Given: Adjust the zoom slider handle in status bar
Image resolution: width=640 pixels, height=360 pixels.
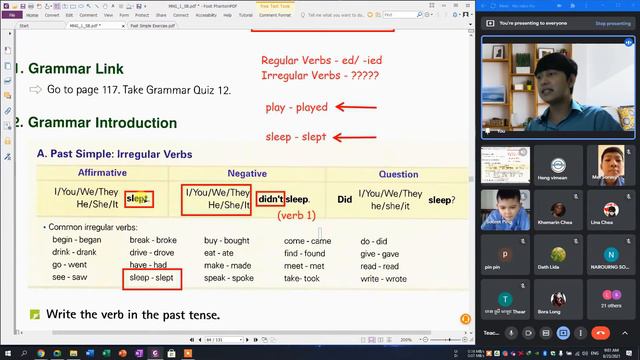Looking at the screenshot, I should [449, 340].
